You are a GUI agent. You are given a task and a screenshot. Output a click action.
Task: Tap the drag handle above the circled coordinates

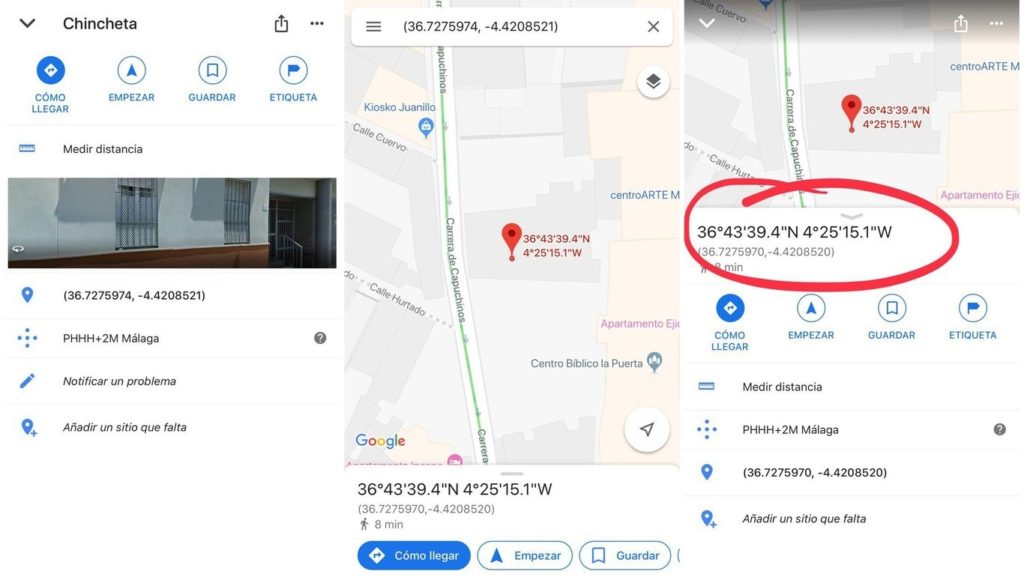pos(852,216)
